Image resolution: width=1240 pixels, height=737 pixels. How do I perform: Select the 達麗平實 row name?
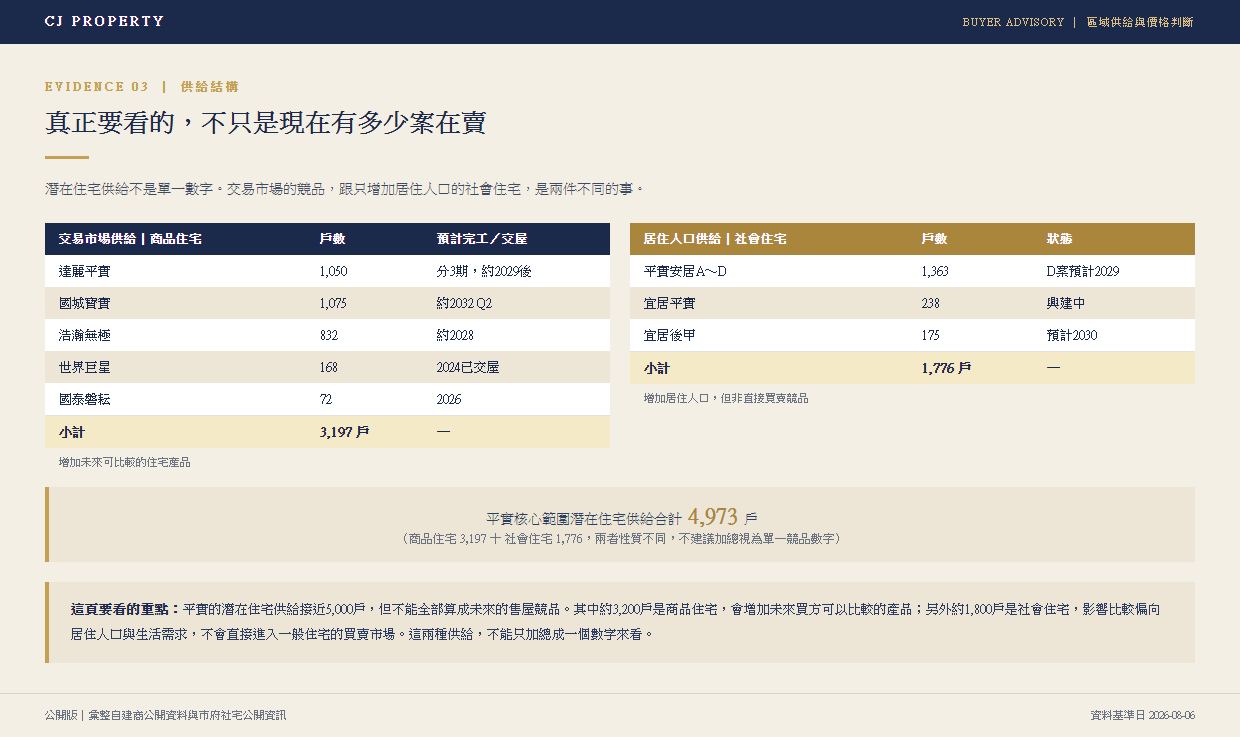point(85,271)
